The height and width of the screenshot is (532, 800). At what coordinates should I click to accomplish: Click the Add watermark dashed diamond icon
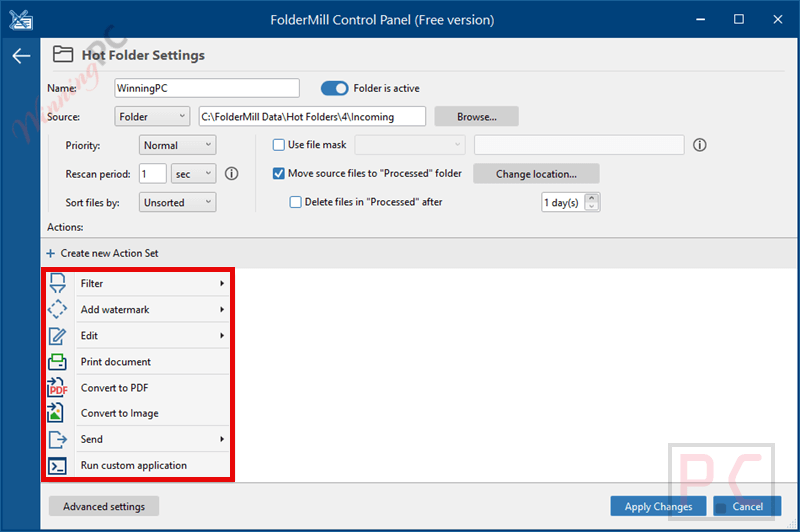[57, 309]
